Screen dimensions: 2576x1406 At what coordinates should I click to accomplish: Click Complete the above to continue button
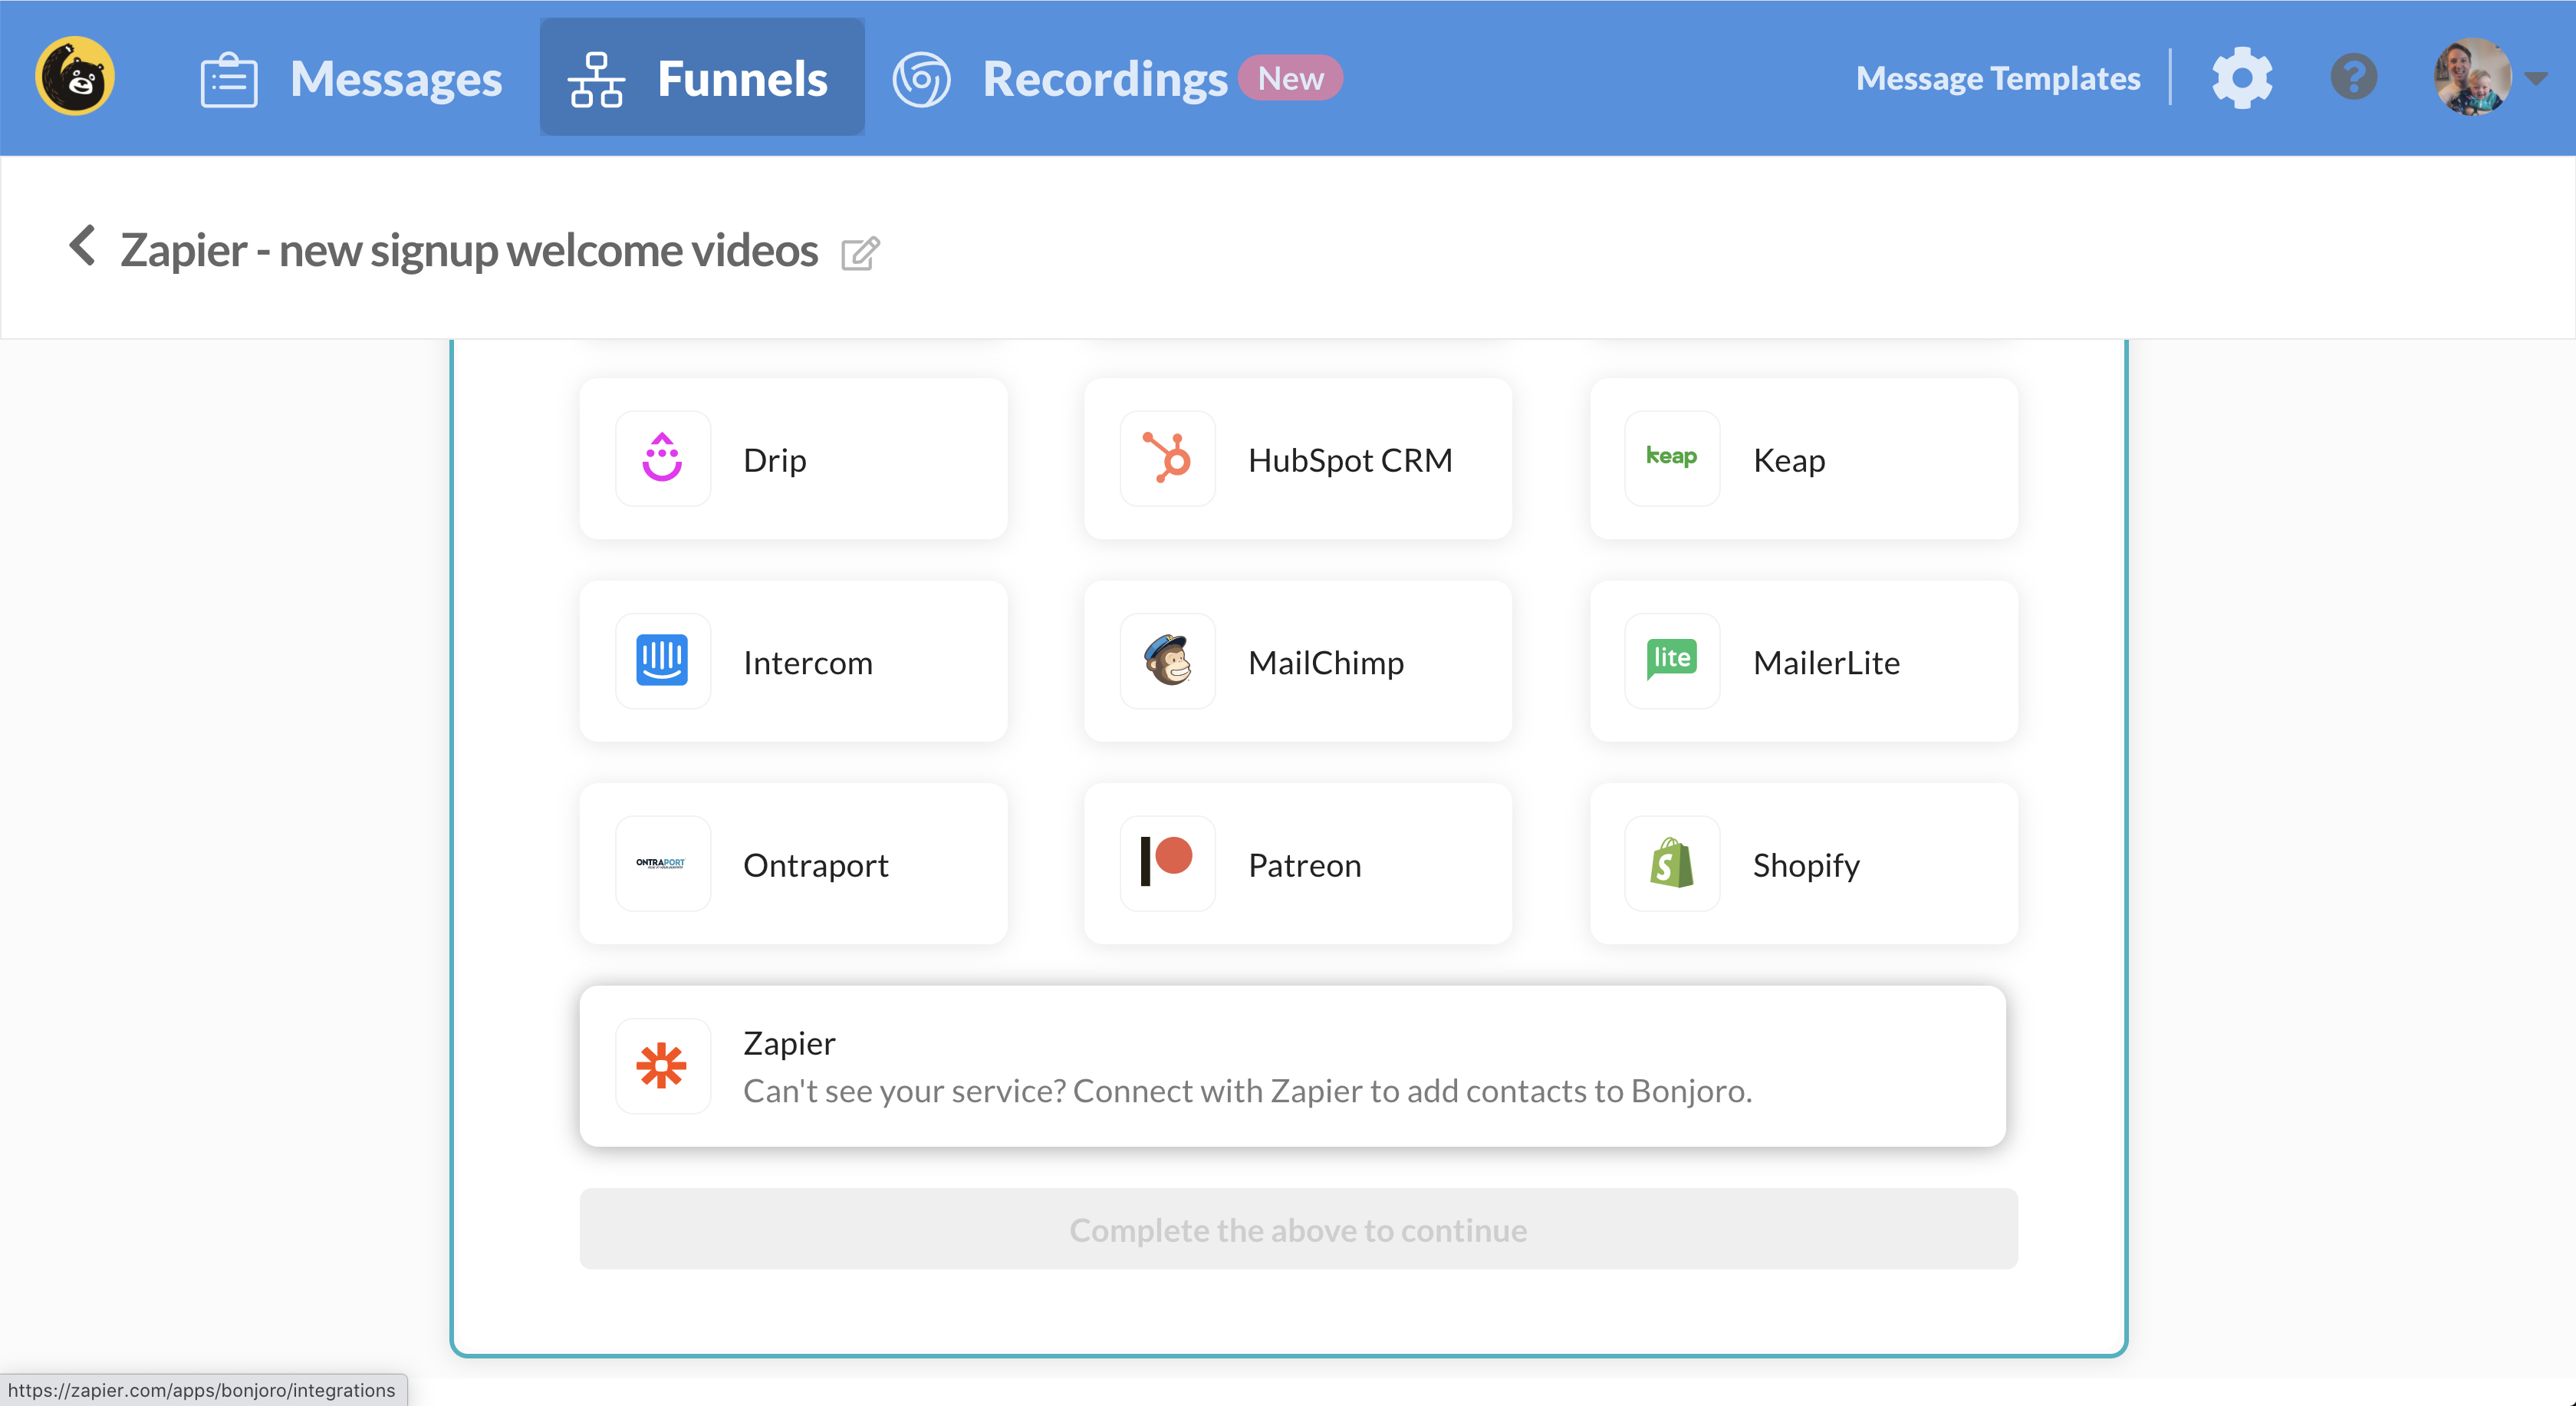pyautogui.click(x=1298, y=1229)
